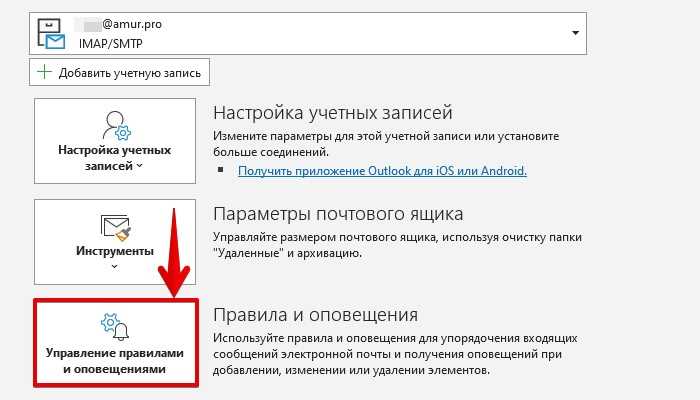This screenshot has height=400, width=700.
Task: Open the Outlook for iOS or Android link
Action: [x=382, y=171]
